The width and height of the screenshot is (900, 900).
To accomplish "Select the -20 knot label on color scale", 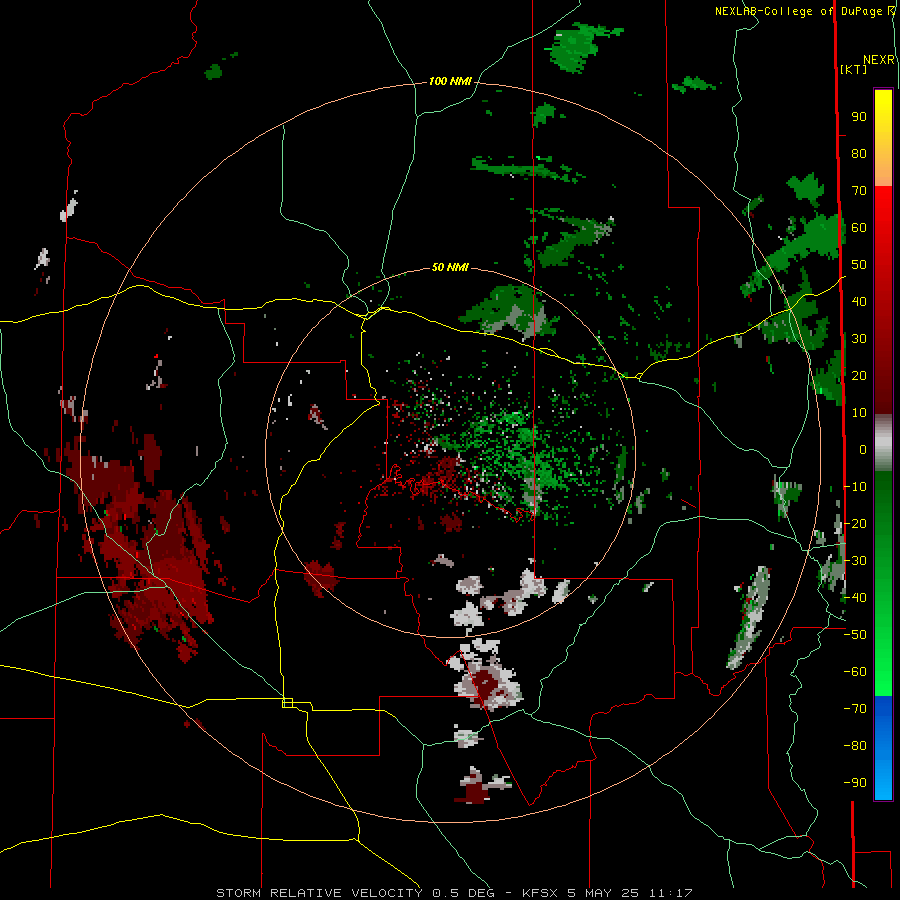I will [855, 524].
